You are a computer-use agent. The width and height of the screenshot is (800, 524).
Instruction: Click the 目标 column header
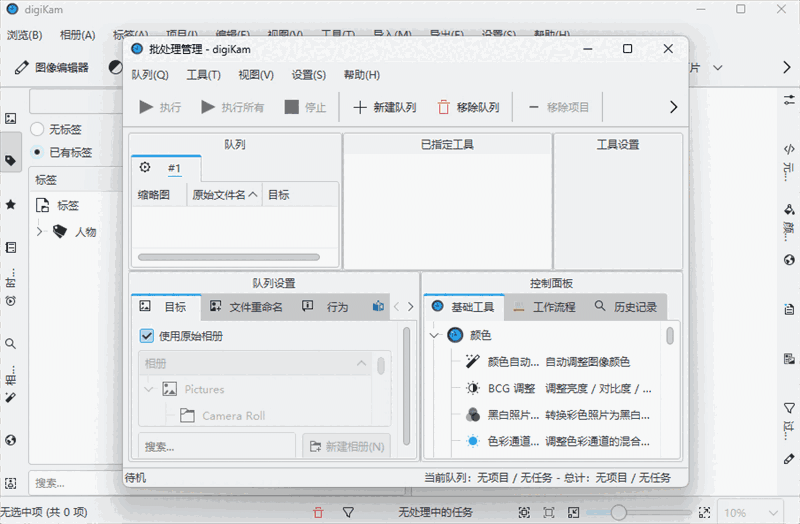(300, 194)
